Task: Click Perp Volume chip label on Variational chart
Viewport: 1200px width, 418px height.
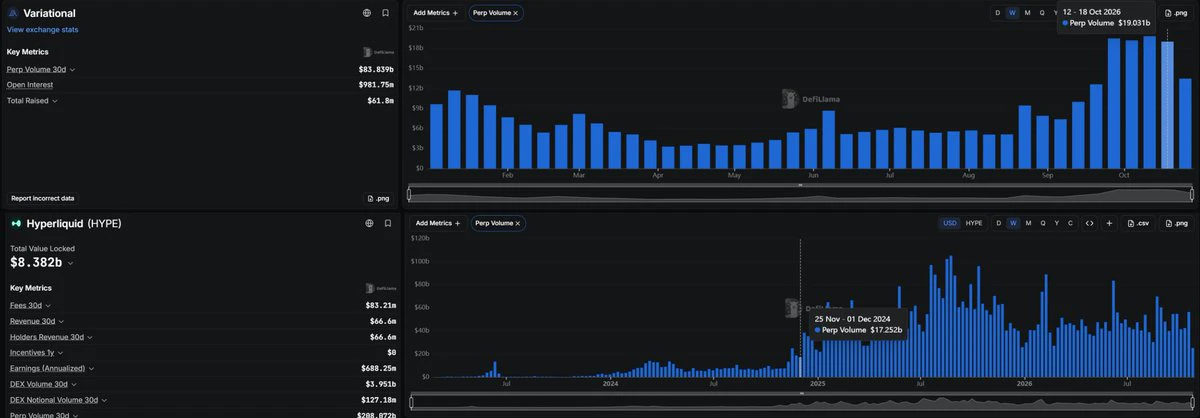Action: tap(490, 13)
